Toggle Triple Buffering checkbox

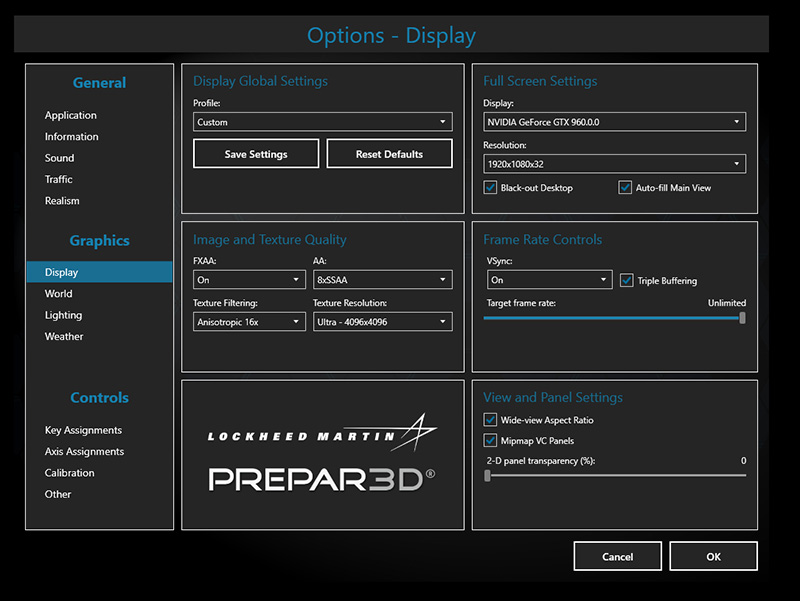tap(627, 281)
